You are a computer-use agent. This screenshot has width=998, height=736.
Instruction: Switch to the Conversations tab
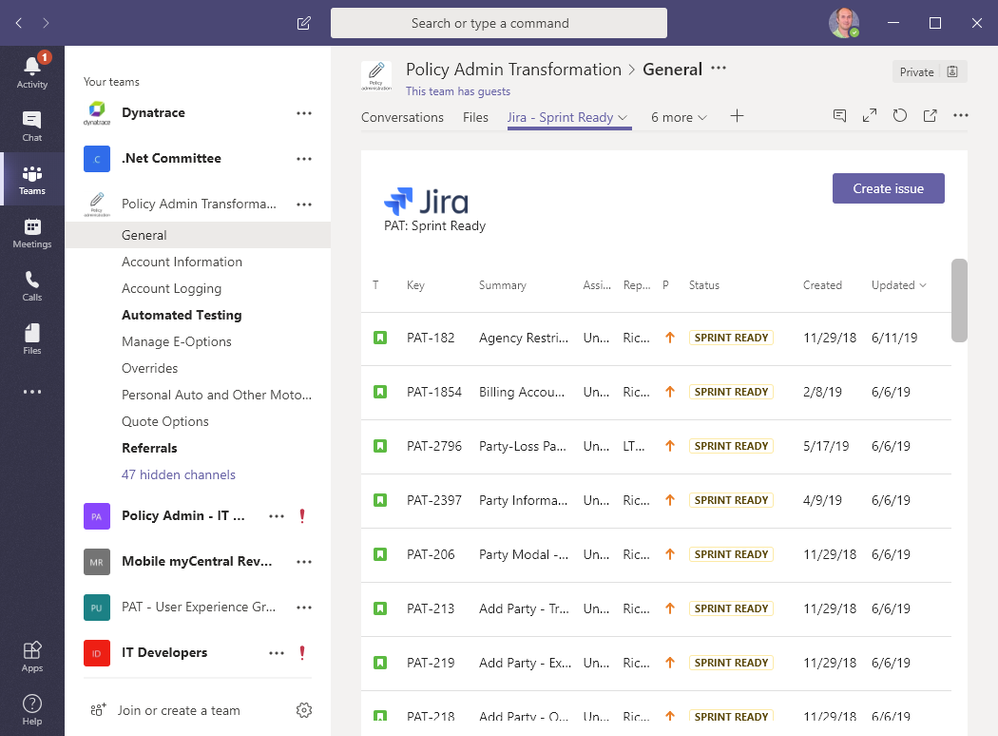[x=402, y=117]
